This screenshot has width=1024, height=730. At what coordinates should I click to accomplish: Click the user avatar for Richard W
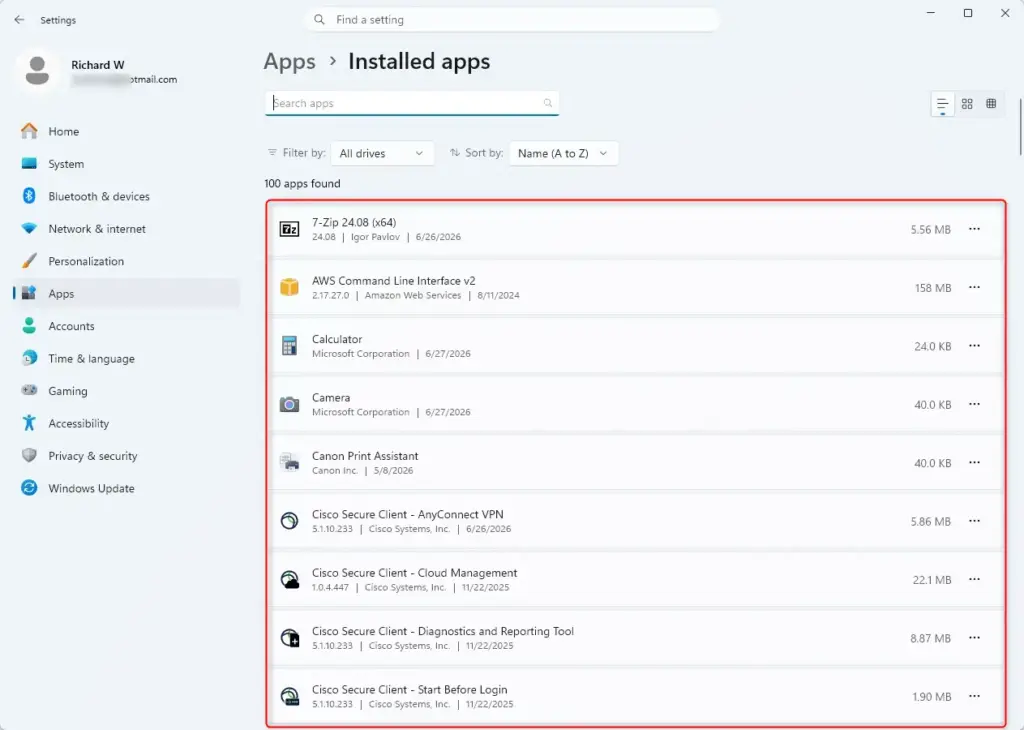pos(37,71)
